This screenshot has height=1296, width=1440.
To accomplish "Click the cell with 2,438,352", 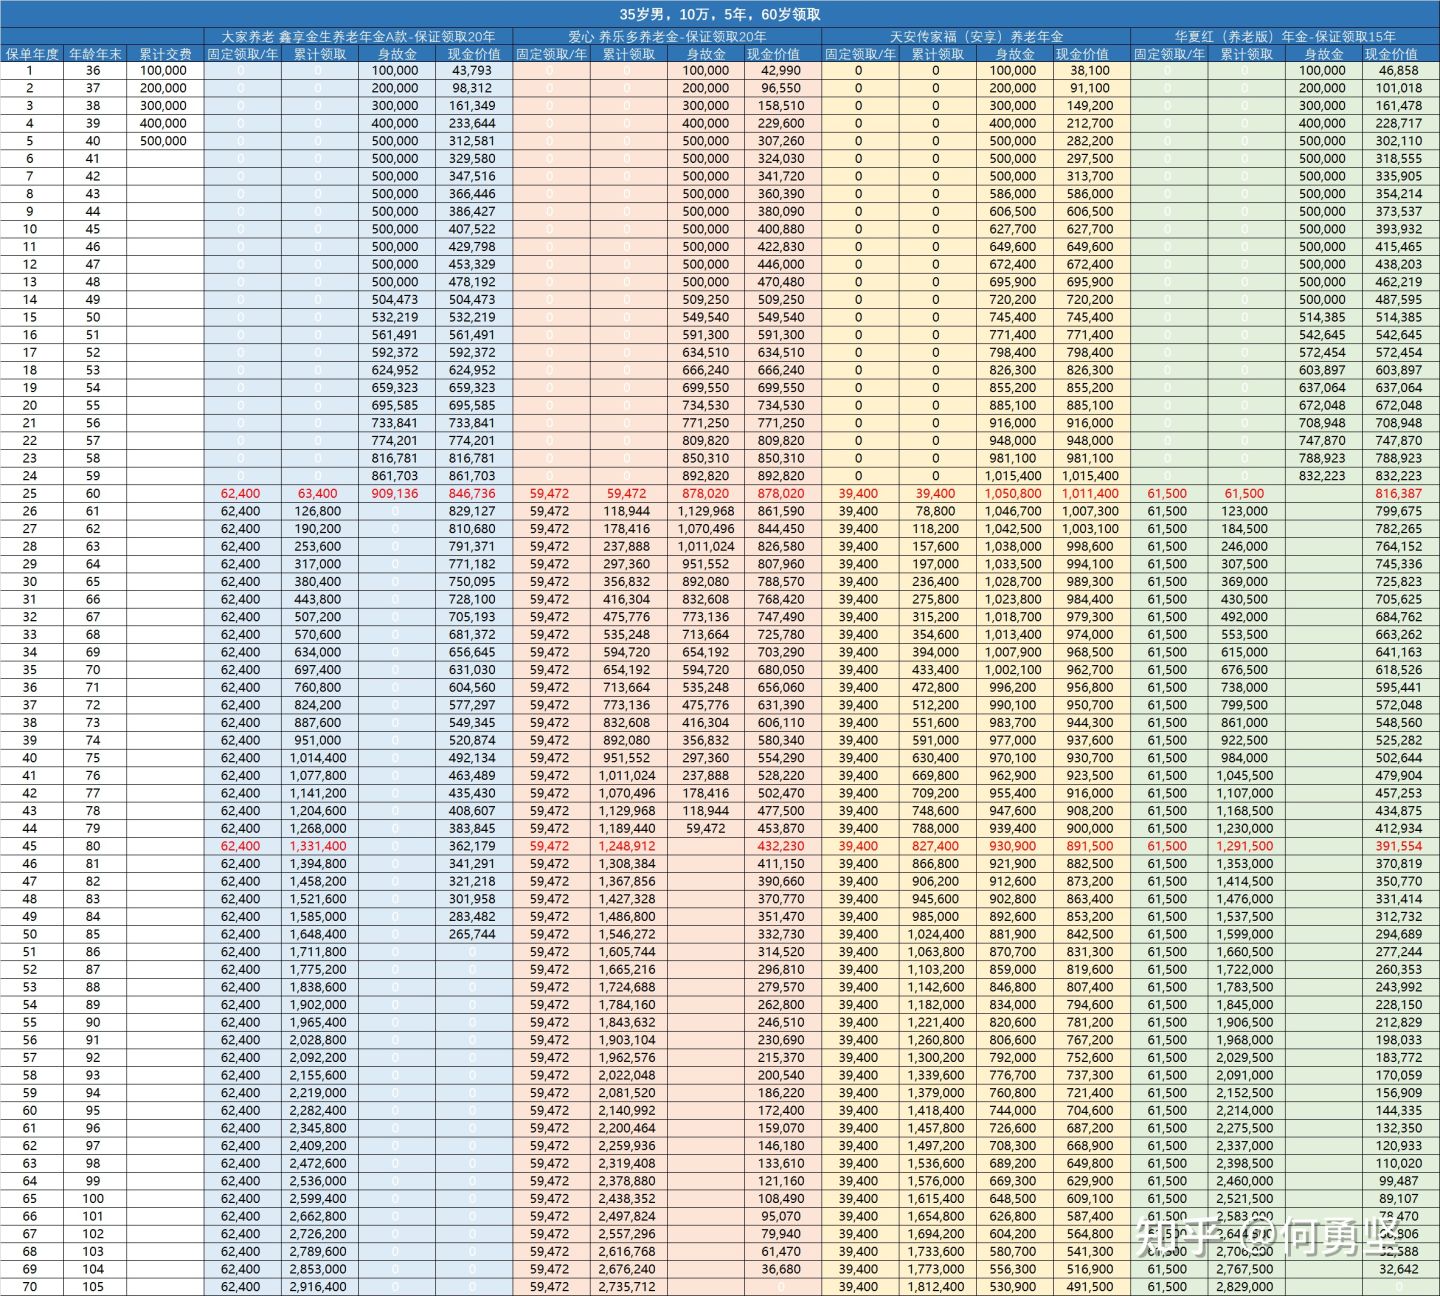I will (627, 1199).
